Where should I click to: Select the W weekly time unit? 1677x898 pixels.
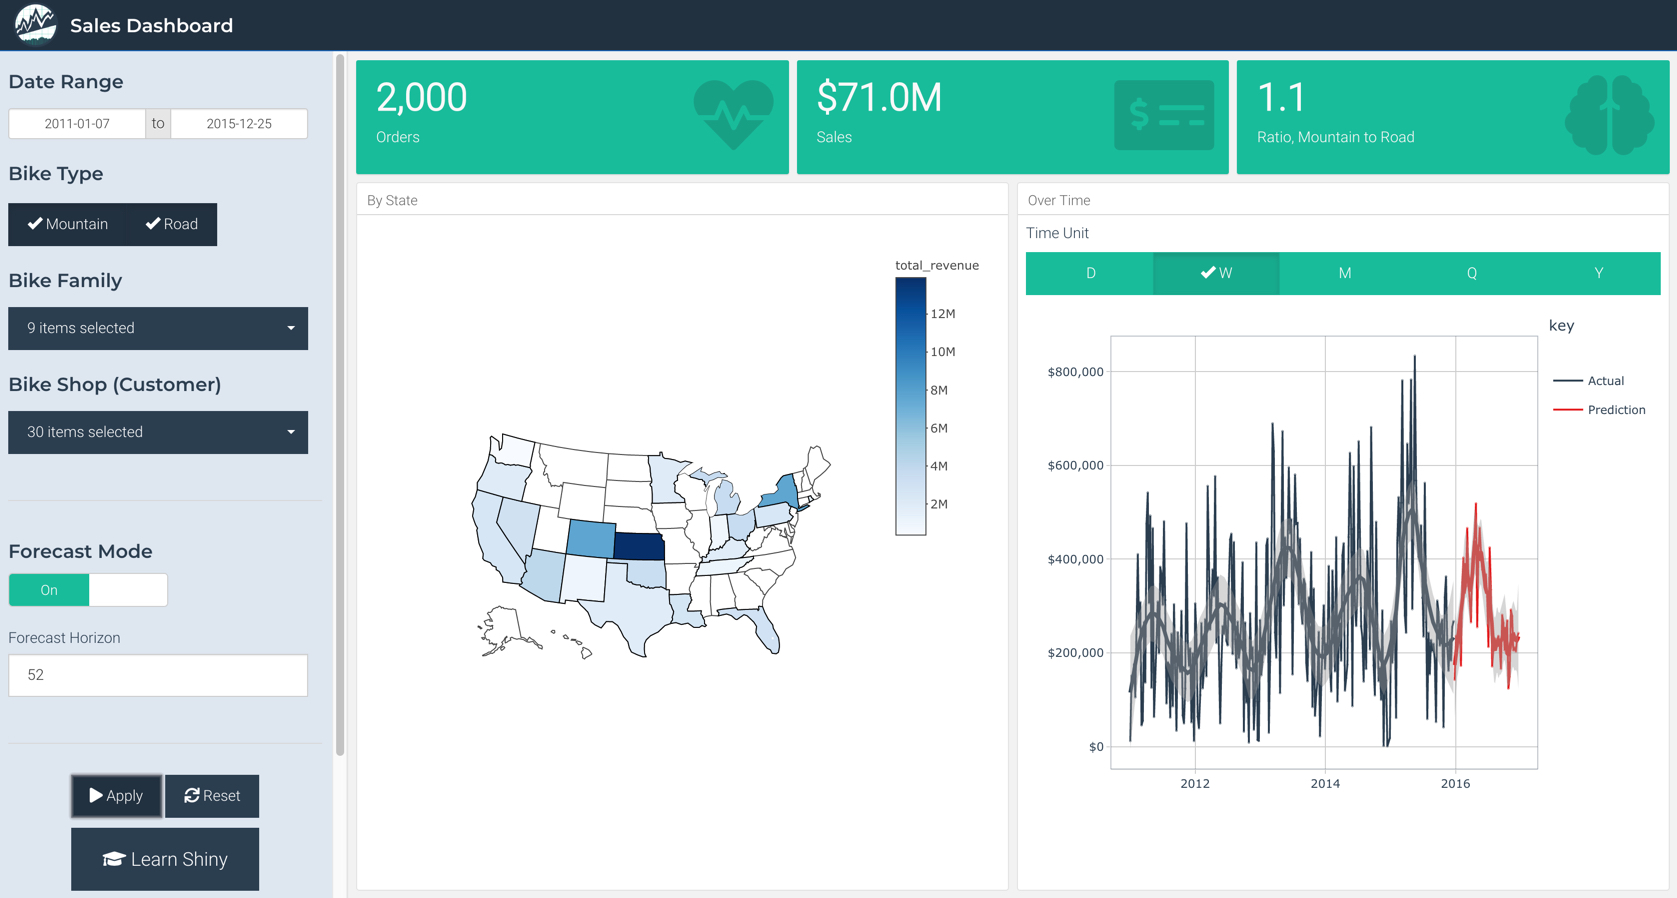point(1216,273)
